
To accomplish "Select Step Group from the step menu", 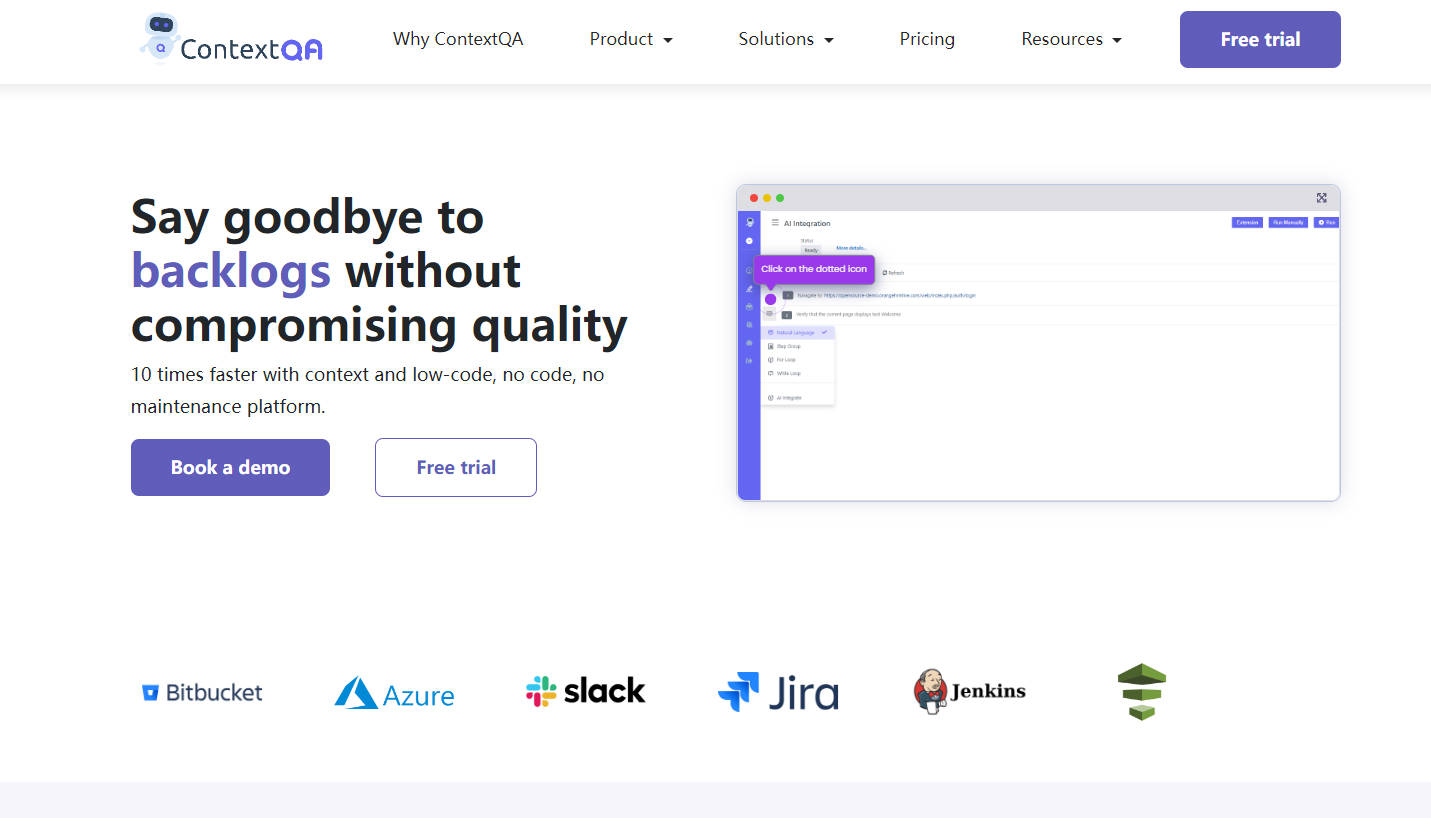I will click(788, 346).
